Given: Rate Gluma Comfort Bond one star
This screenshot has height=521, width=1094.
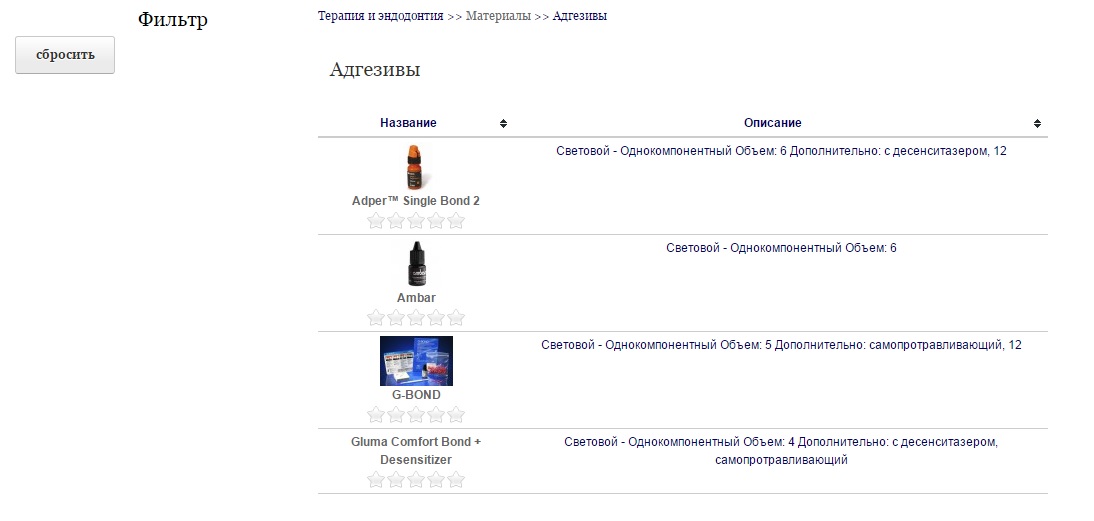Looking at the screenshot, I should point(376,480).
